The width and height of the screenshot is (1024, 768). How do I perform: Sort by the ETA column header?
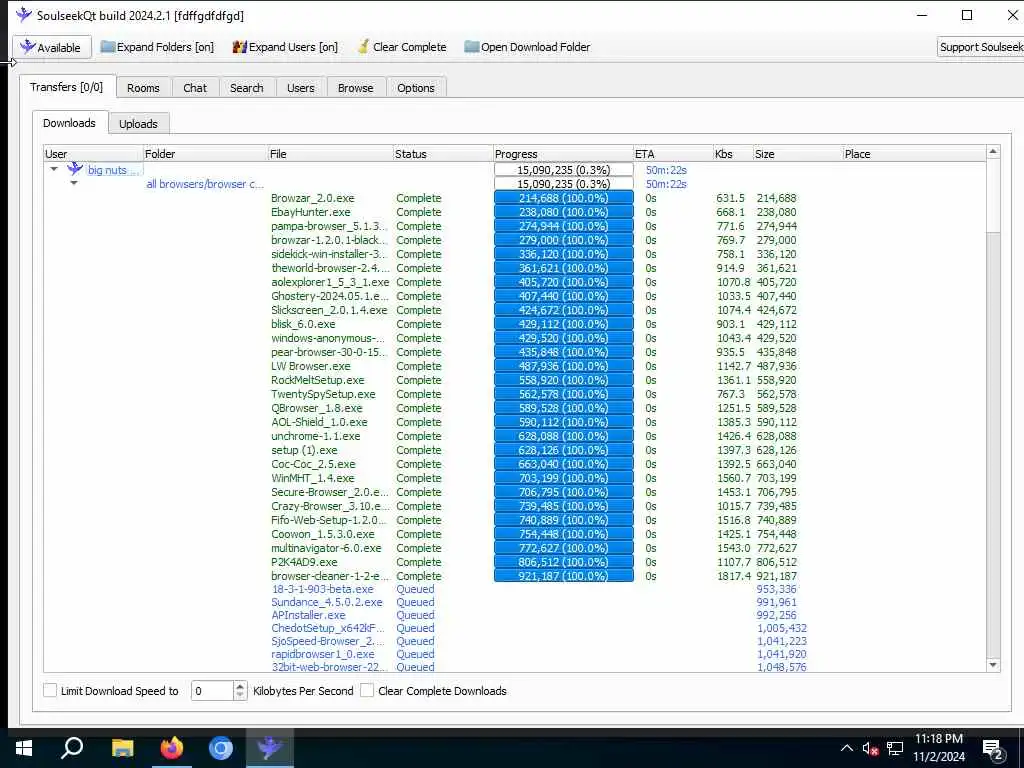click(x=673, y=154)
